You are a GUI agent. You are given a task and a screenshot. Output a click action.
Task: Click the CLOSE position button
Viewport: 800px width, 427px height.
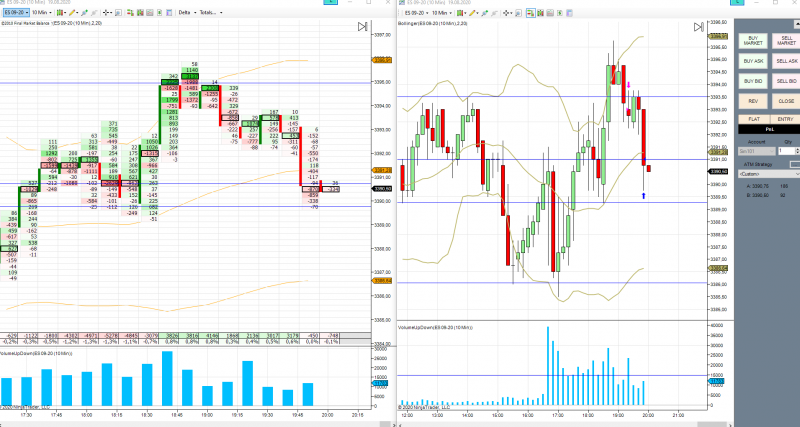pos(786,101)
